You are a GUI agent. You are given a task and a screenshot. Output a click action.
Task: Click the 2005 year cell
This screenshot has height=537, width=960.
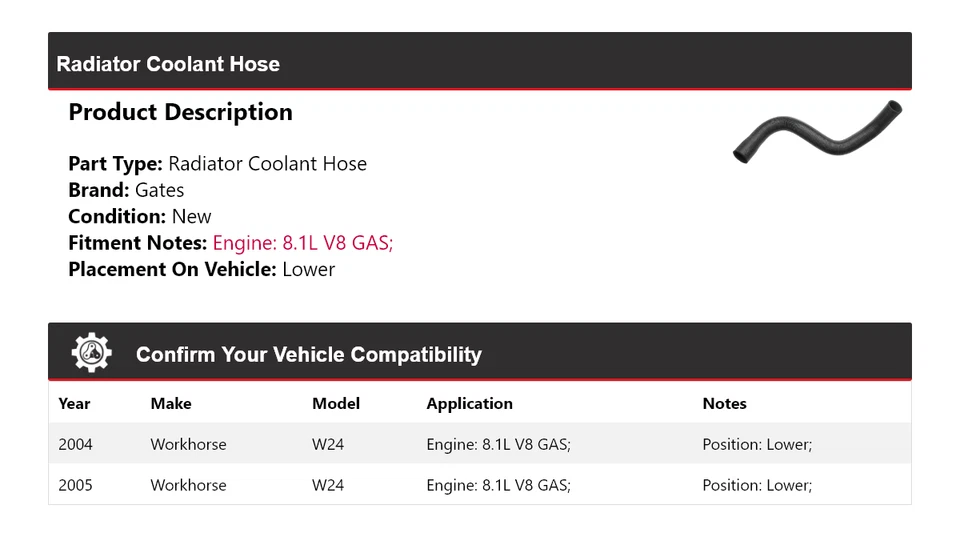(75, 485)
